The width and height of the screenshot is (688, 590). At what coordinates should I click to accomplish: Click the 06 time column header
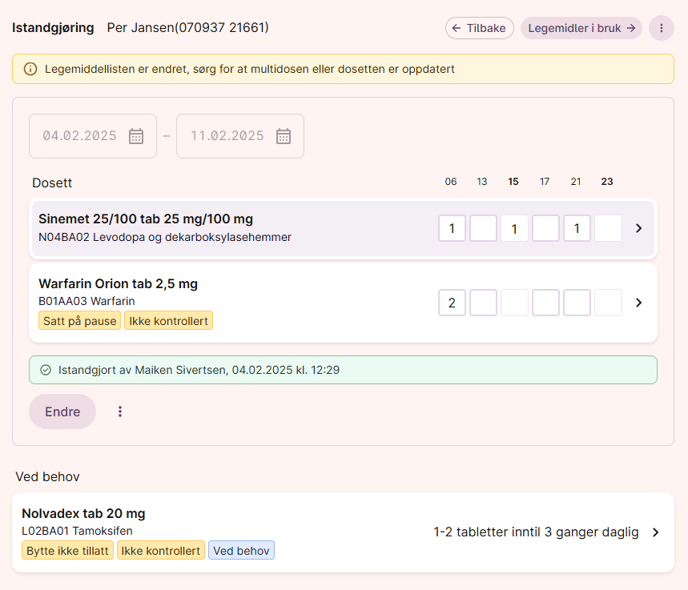(x=451, y=182)
